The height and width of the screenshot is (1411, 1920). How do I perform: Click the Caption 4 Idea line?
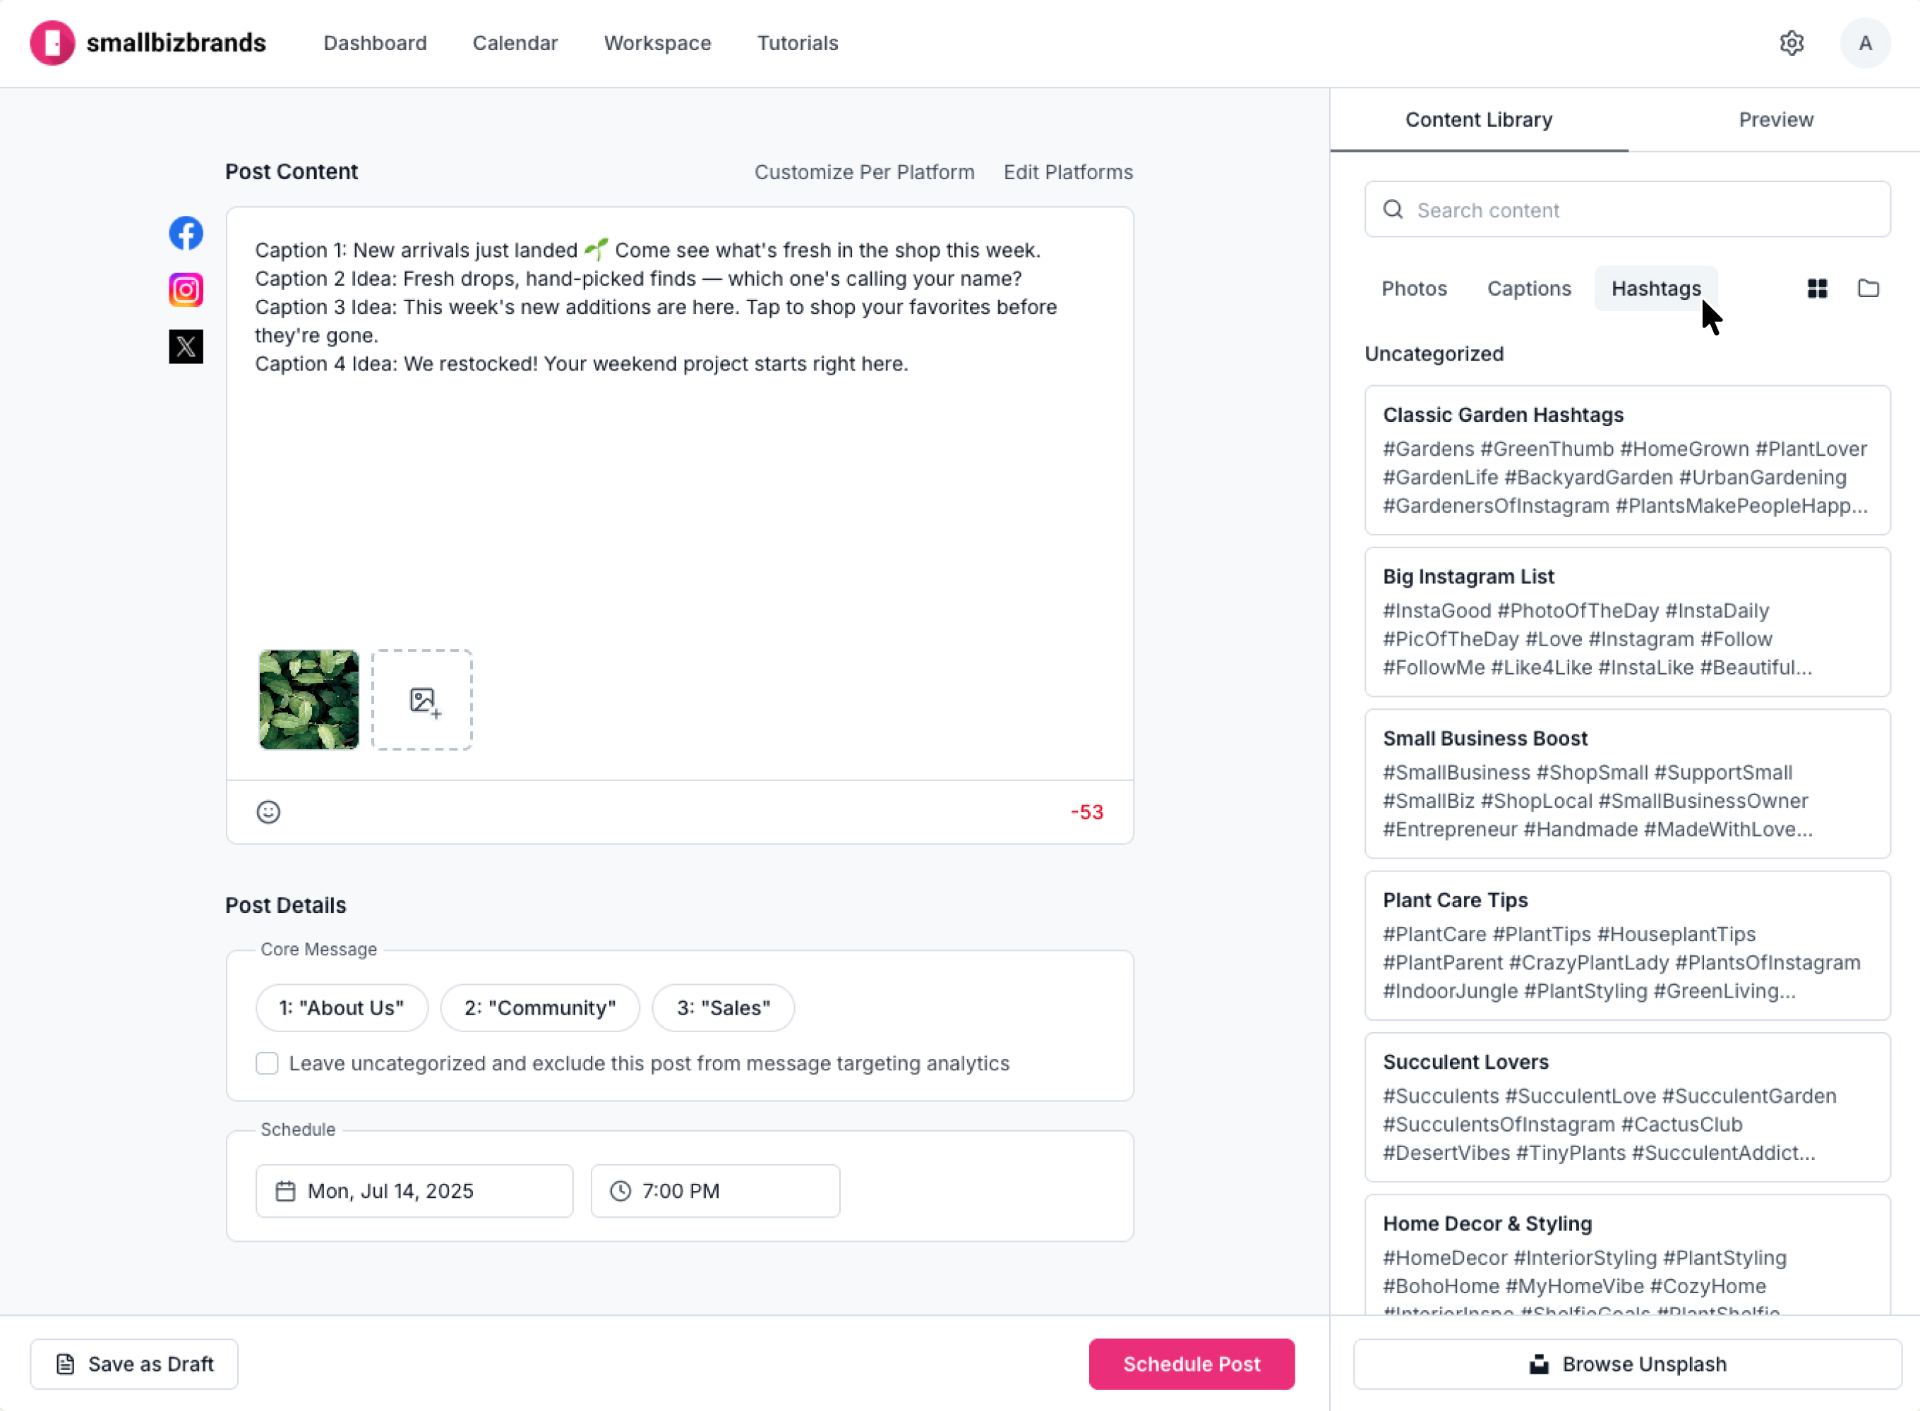click(581, 364)
